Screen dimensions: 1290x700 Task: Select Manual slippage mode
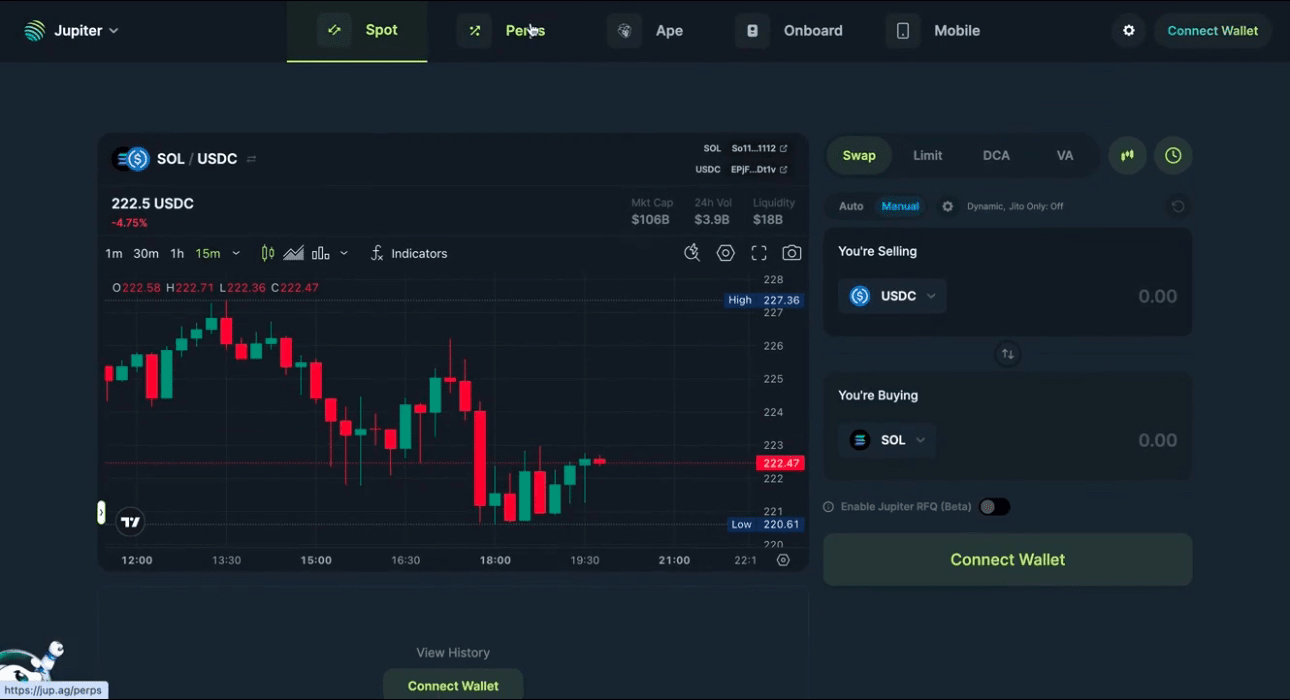point(900,207)
